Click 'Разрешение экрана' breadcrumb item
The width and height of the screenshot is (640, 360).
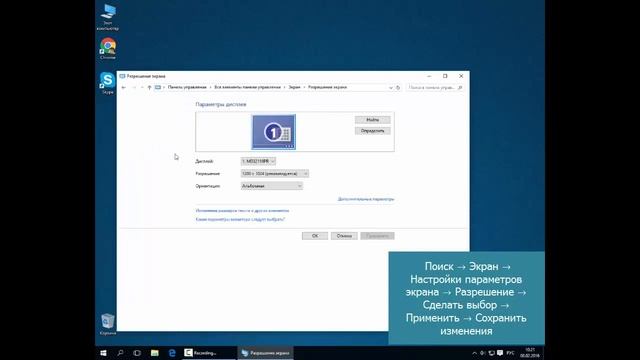(x=327, y=87)
